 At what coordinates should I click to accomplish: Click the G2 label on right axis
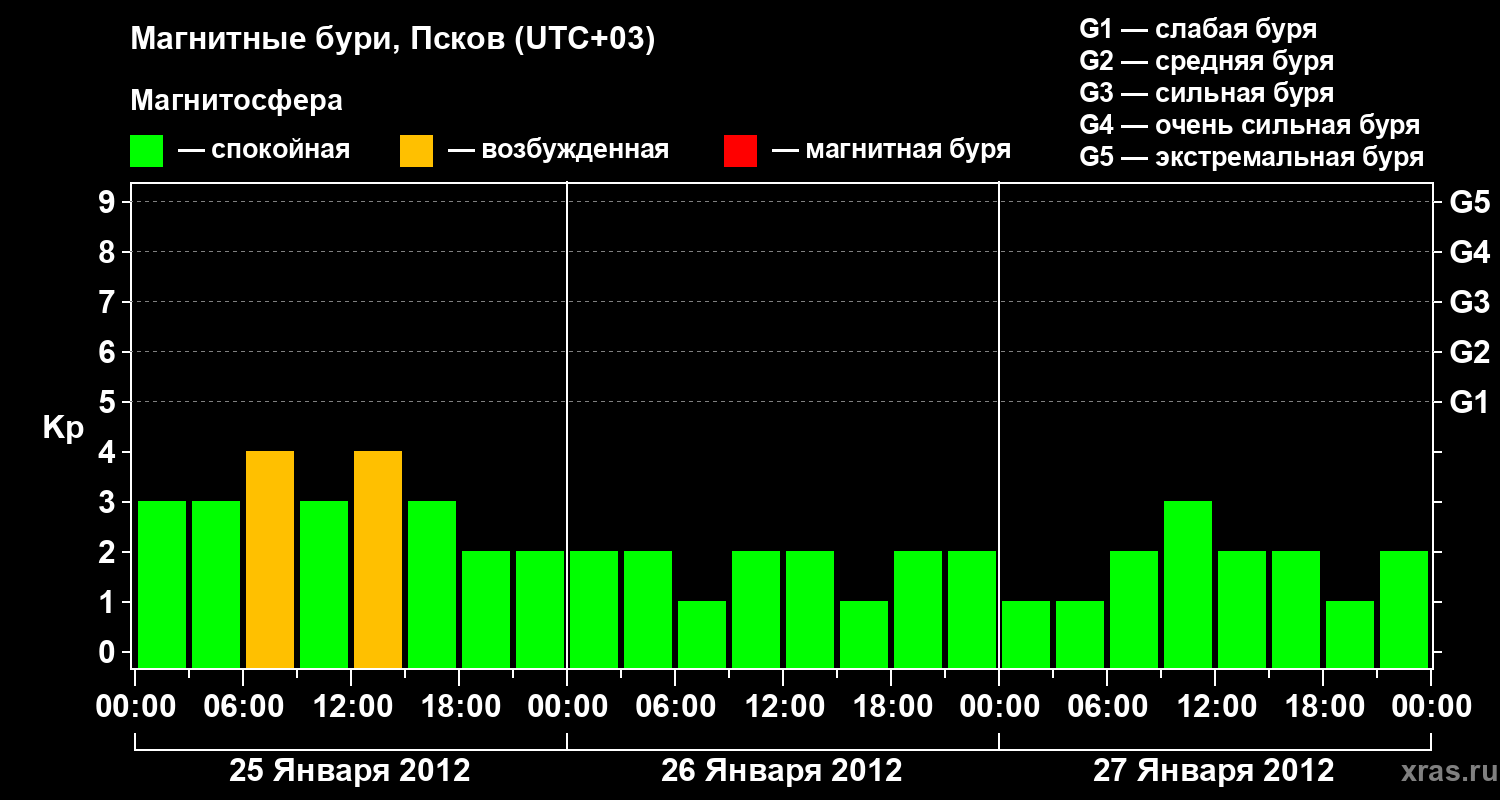pos(1469,353)
